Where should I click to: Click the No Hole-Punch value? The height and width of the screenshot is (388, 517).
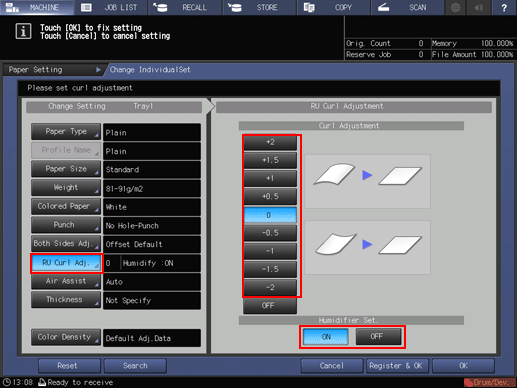click(152, 226)
